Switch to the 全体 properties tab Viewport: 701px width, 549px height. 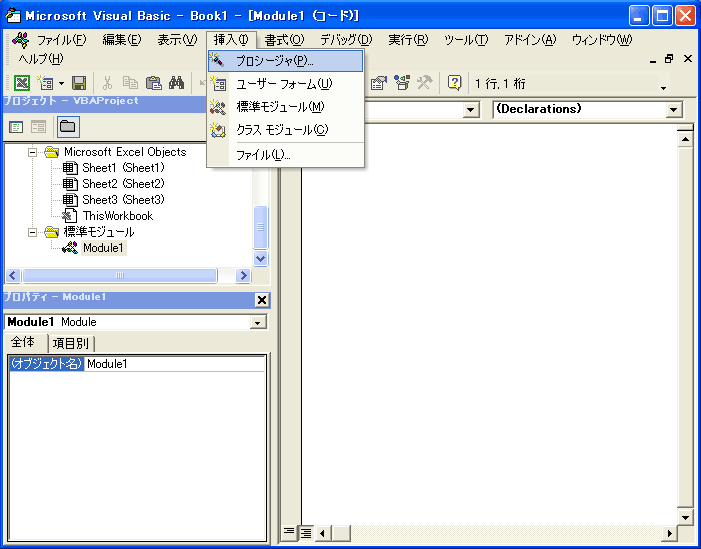coord(23,342)
